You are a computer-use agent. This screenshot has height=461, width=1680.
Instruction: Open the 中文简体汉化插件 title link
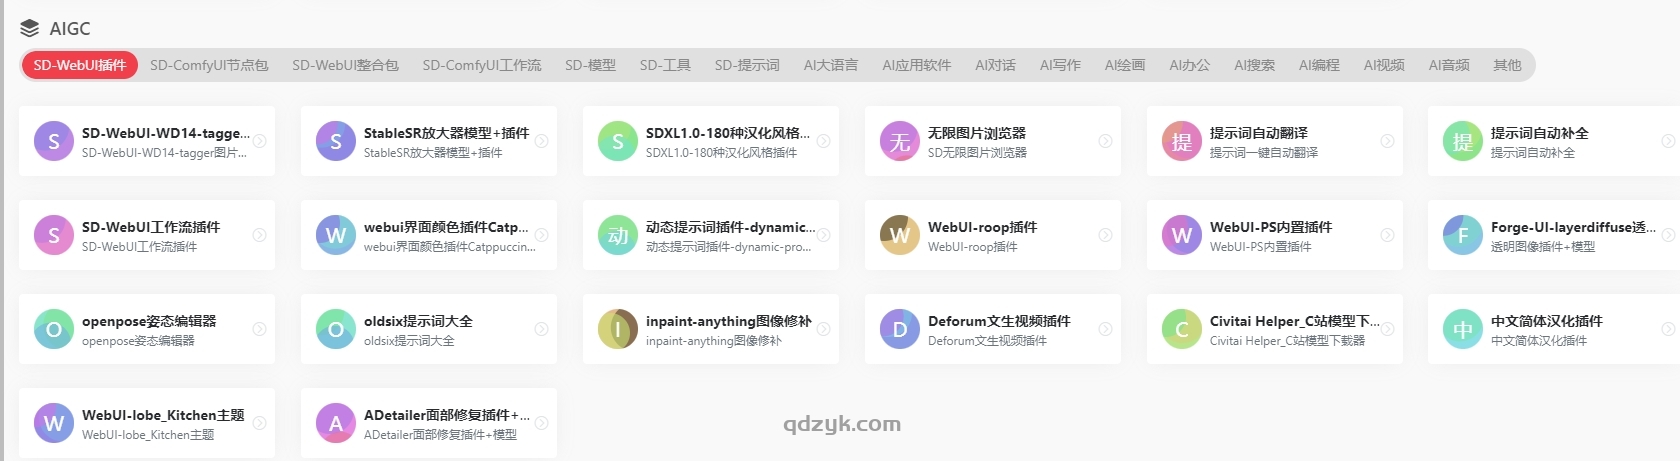tap(1546, 321)
